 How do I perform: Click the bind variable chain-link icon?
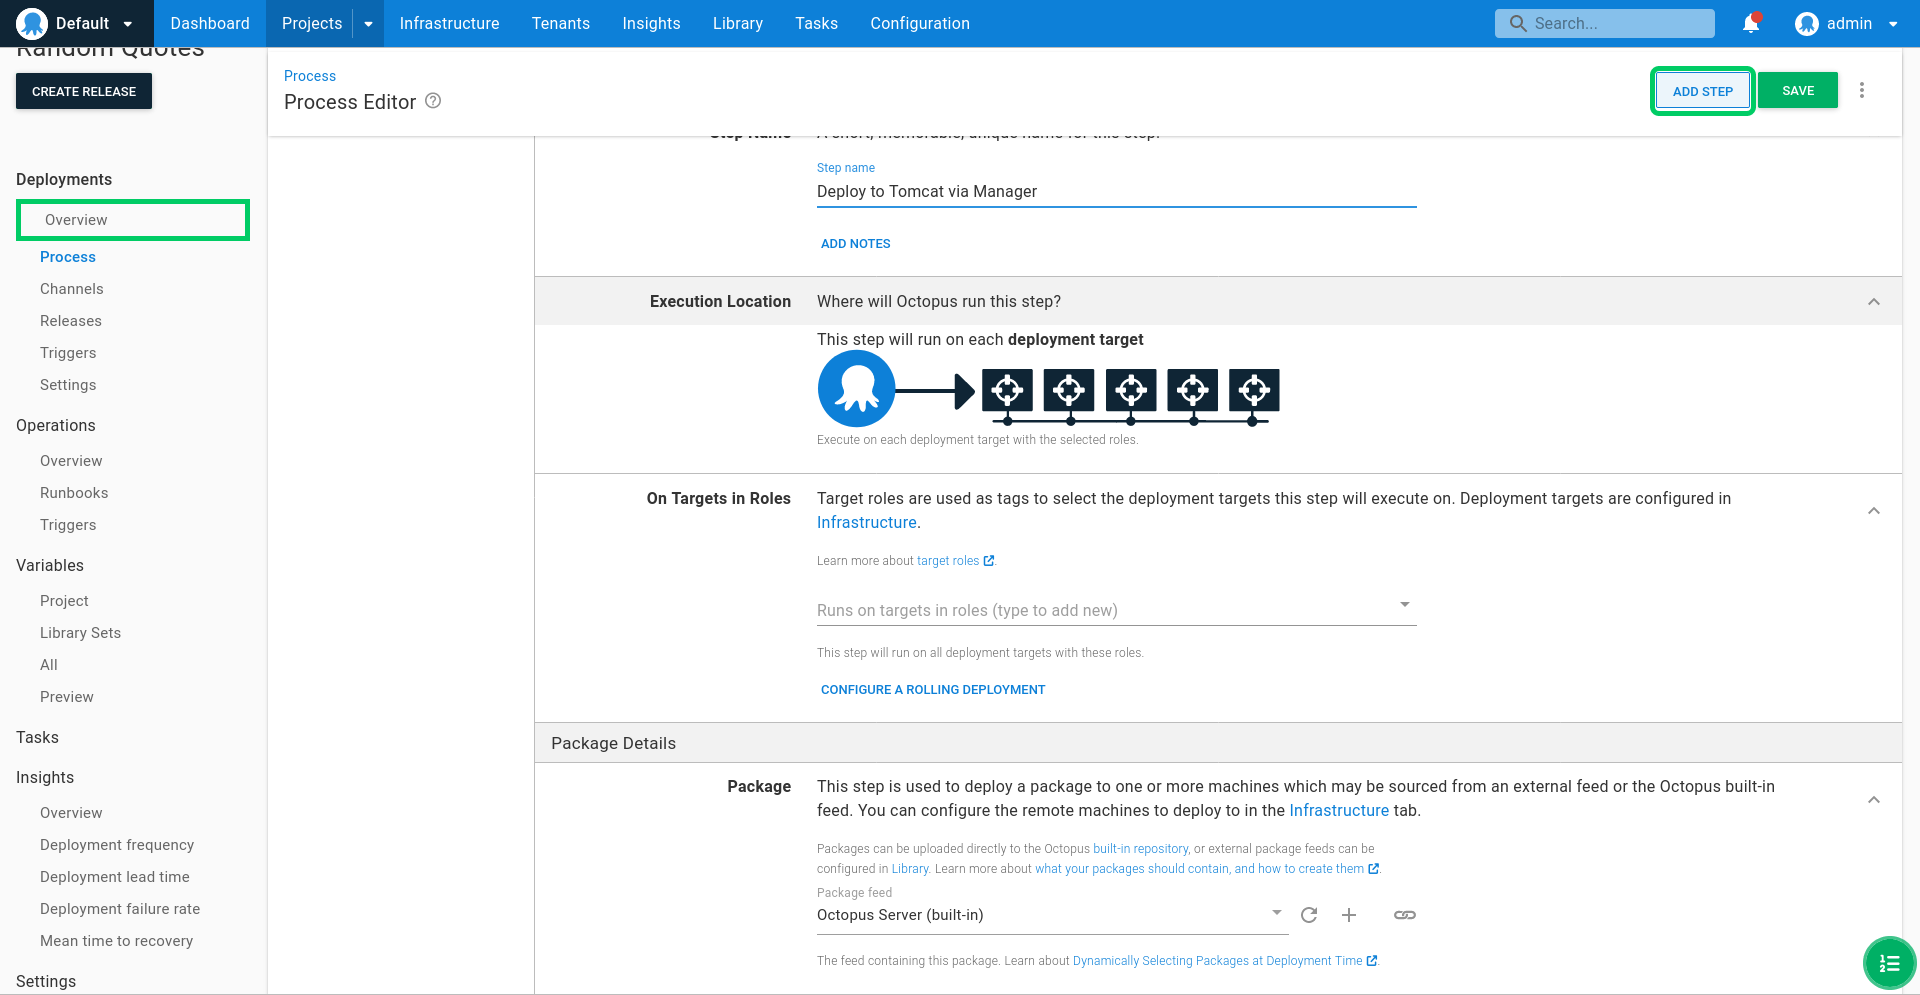pos(1405,915)
